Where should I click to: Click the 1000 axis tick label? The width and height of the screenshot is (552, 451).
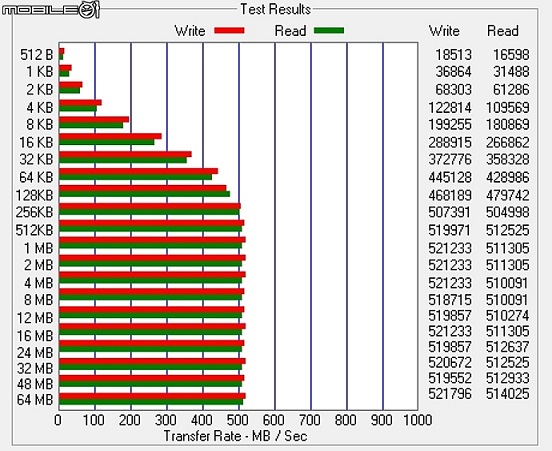coord(418,420)
